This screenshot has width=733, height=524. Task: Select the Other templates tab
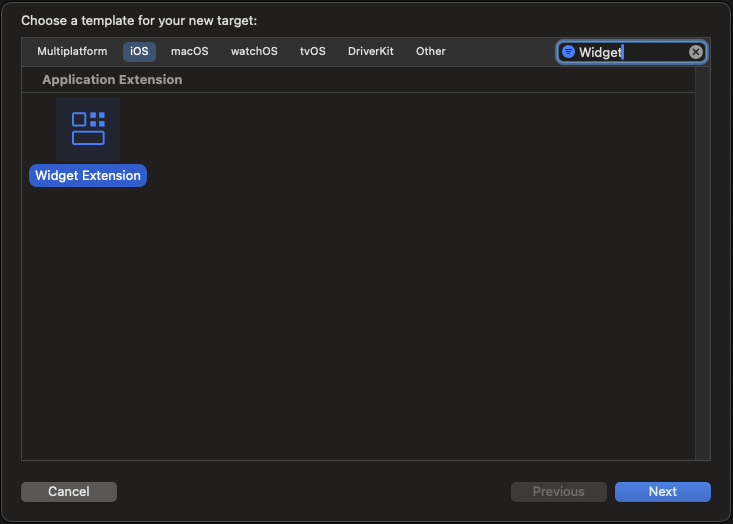431,51
